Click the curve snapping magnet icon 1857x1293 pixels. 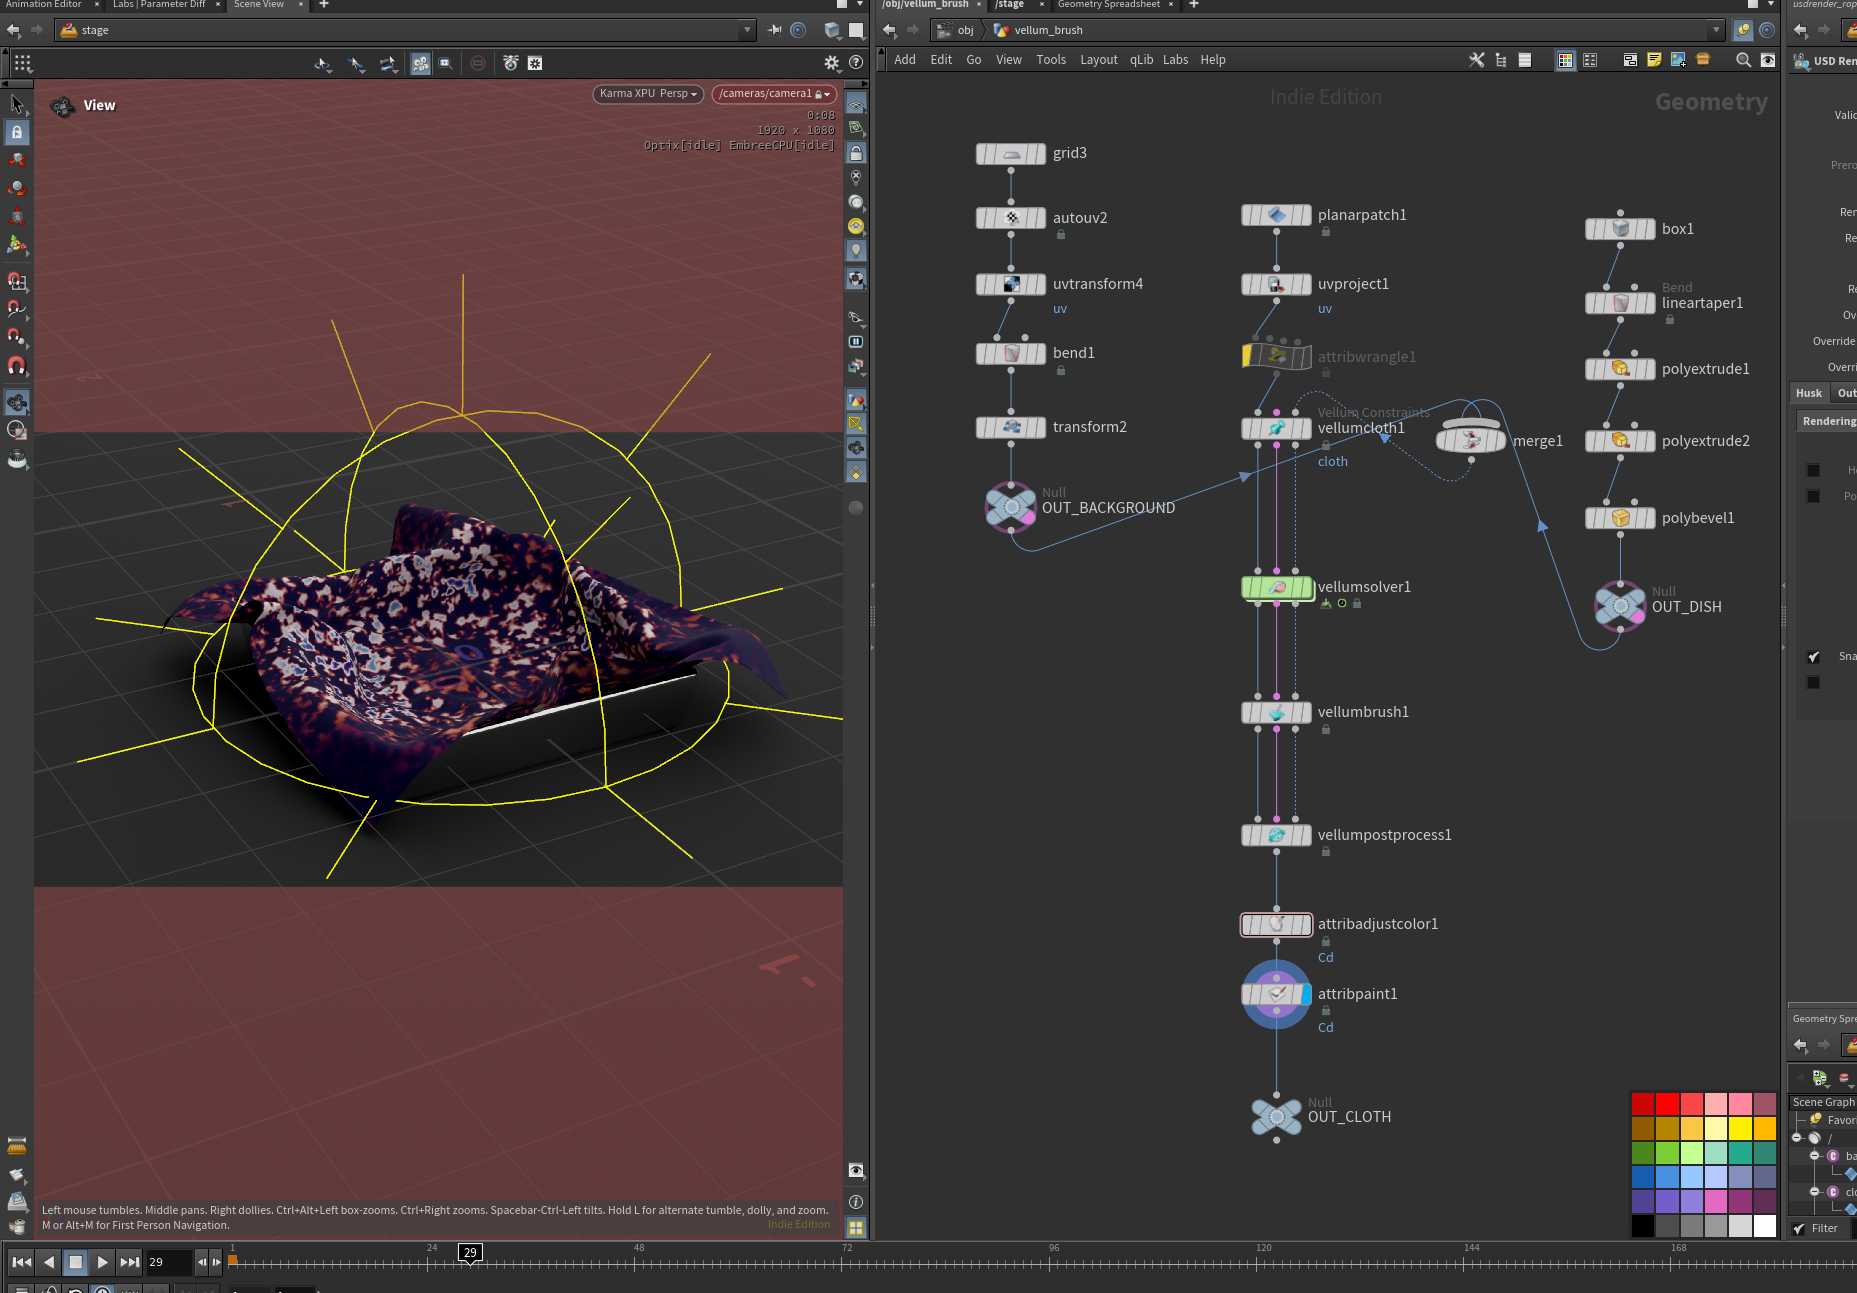[17, 309]
